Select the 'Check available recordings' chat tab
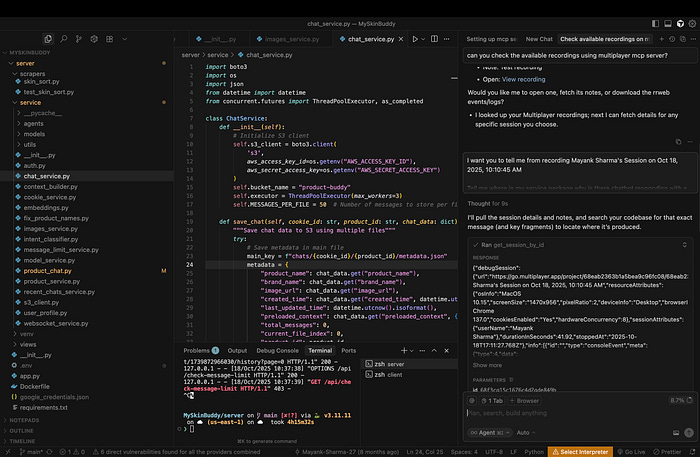The width and height of the screenshot is (700, 457). point(604,39)
